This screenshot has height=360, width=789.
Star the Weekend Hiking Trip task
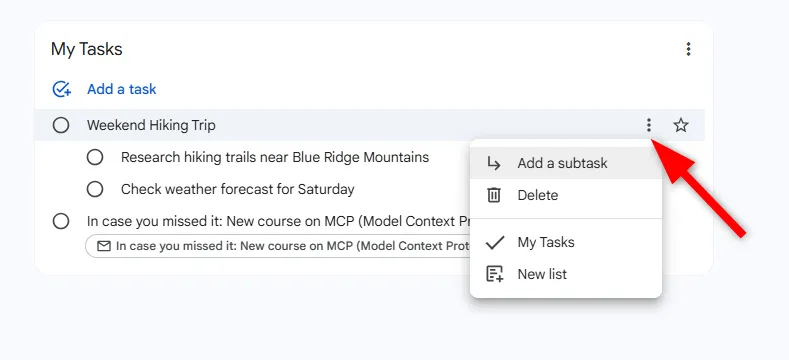coord(681,125)
